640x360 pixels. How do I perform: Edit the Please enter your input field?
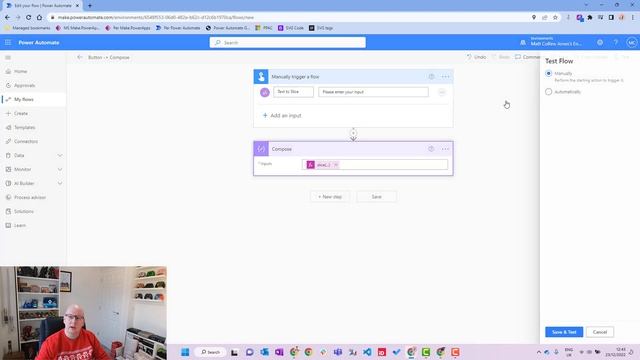pyautogui.click(x=373, y=92)
